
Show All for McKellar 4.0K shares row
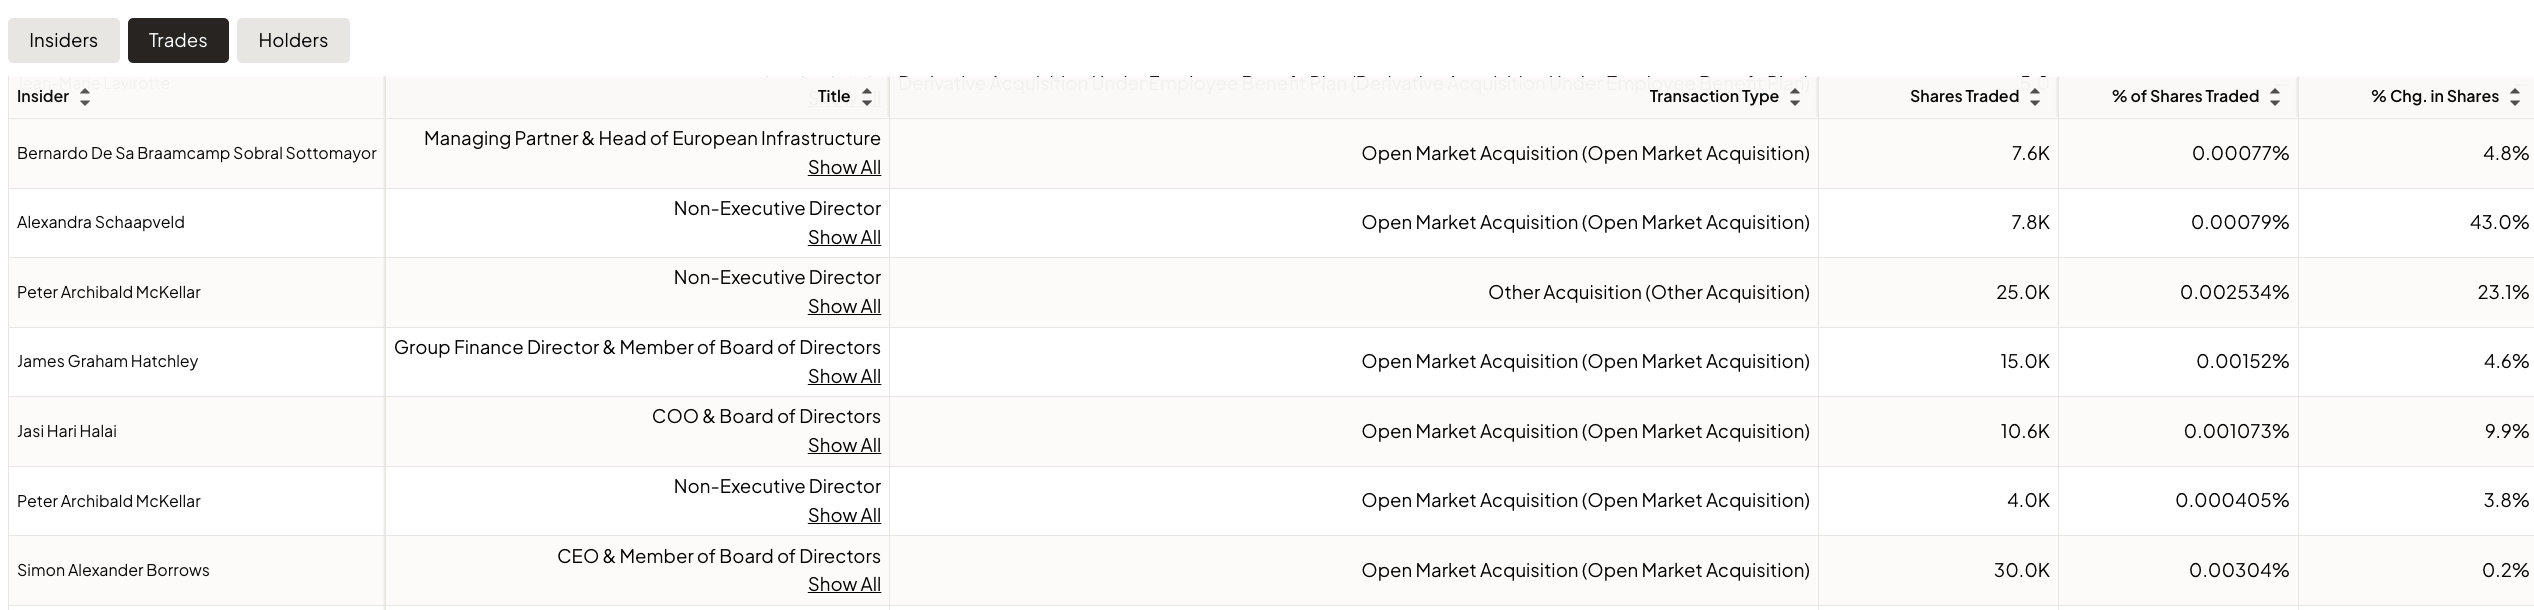[844, 515]
